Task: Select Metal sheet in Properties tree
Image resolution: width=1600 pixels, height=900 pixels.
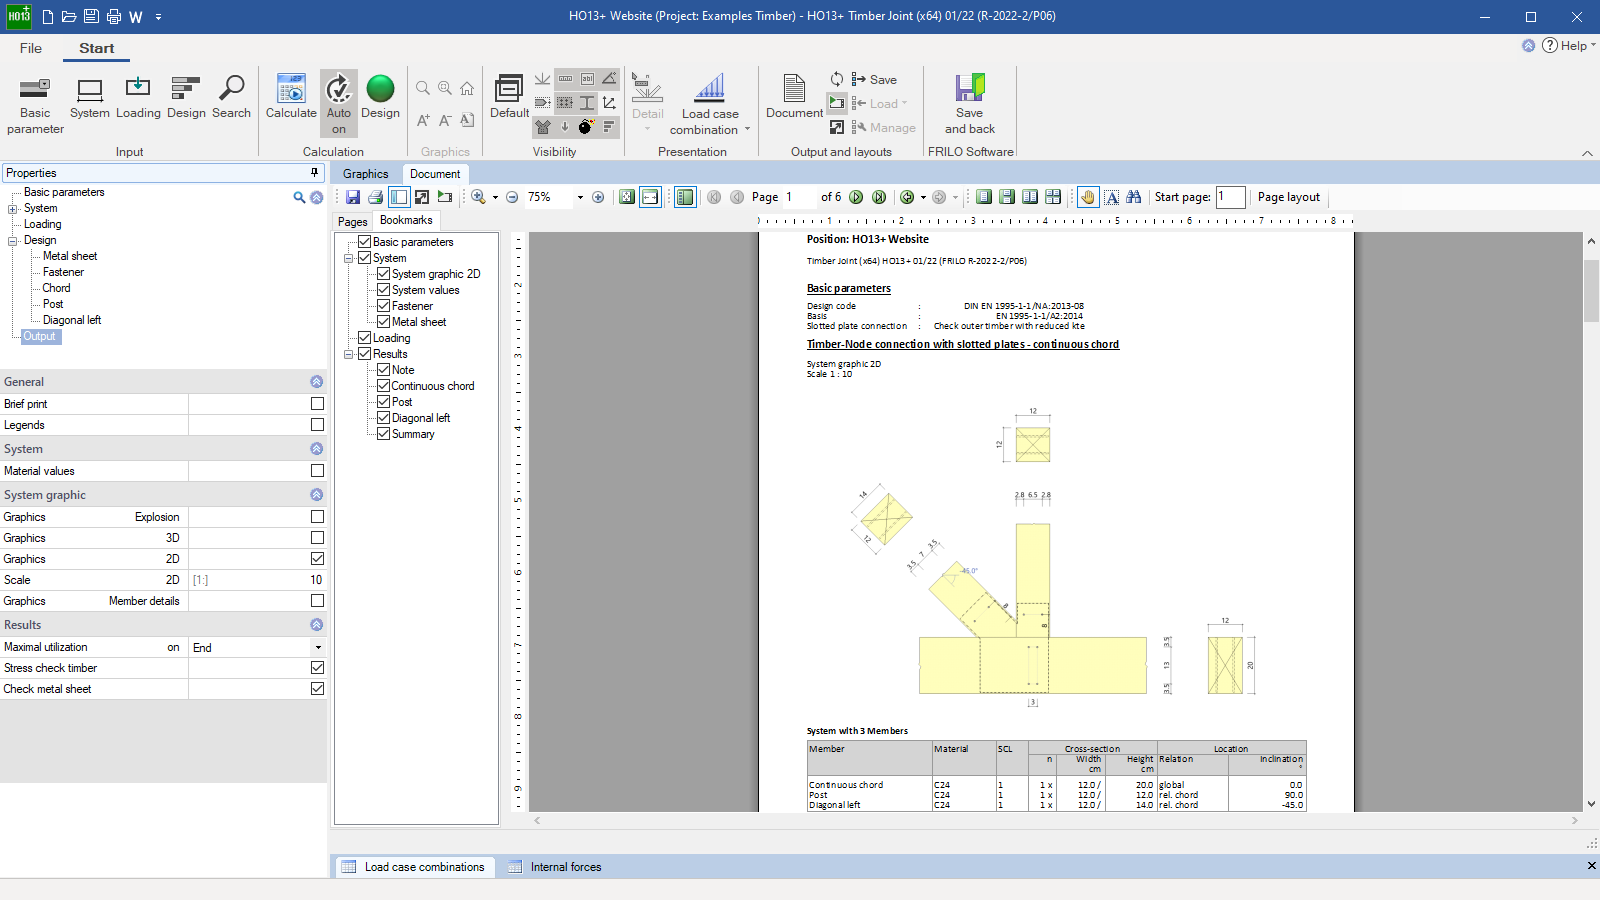Action: click(x=70, y=256)
